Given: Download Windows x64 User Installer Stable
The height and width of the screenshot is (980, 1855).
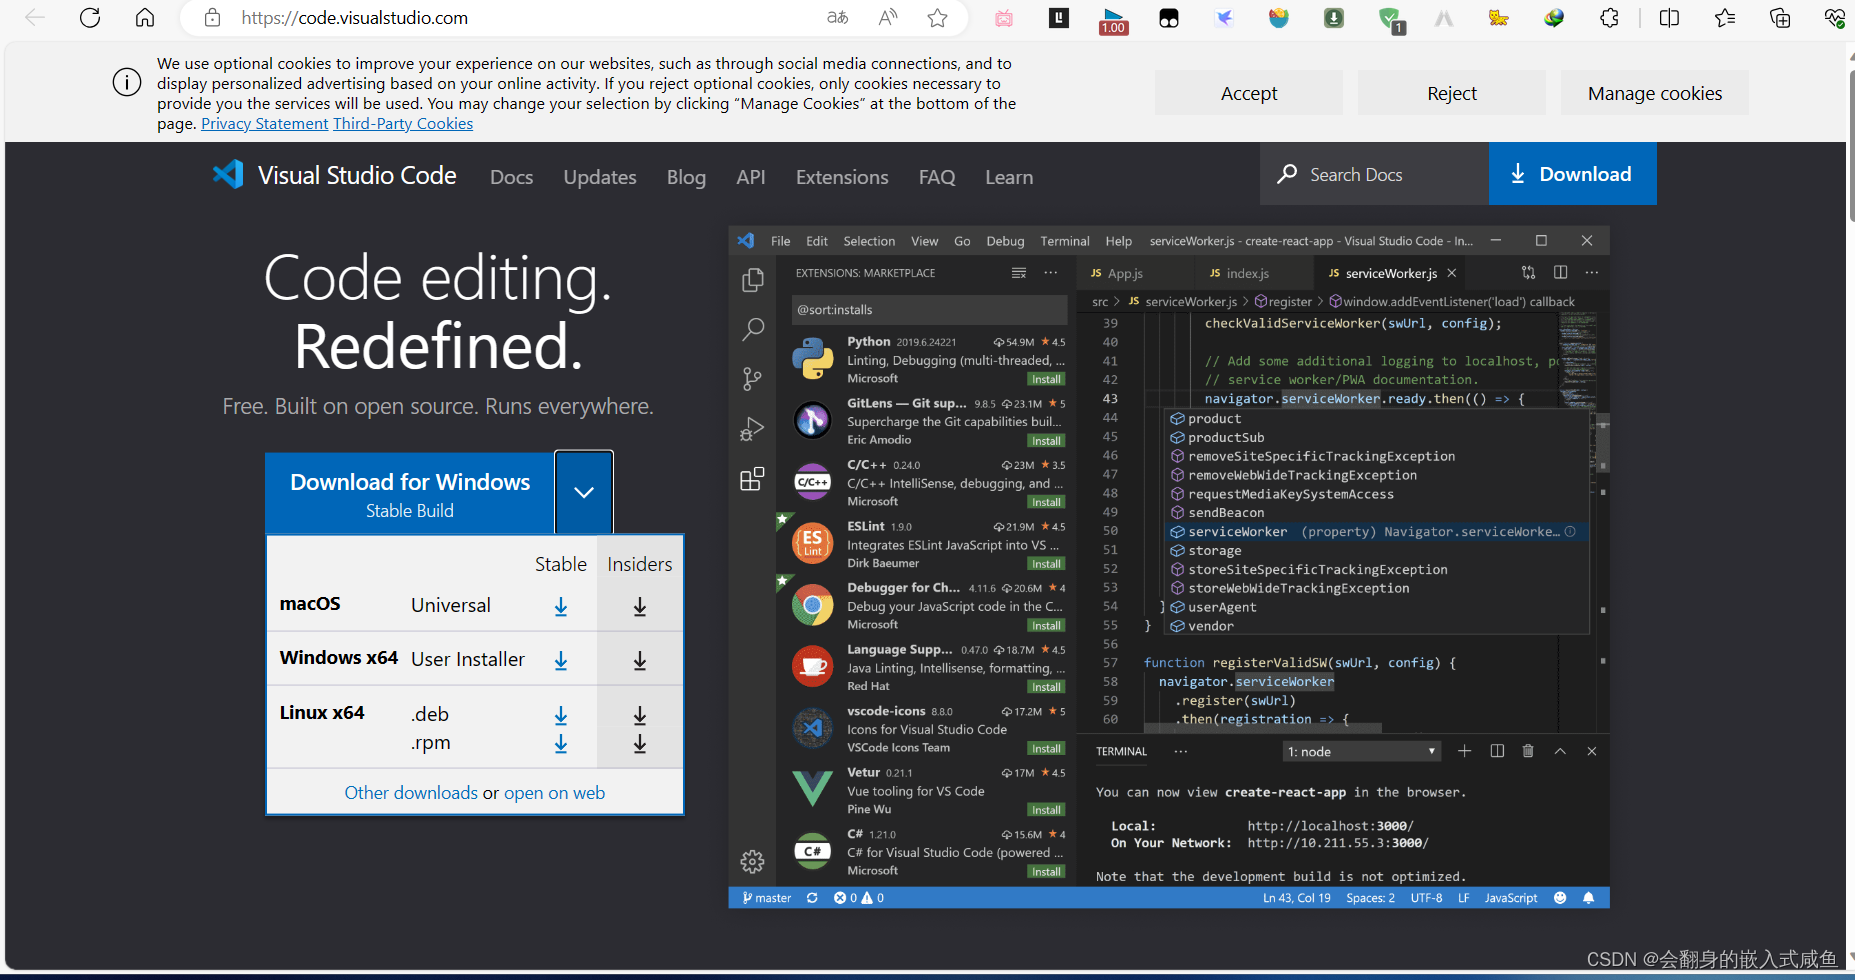Looking at the screenshot, I should click(x=561, y=661).
